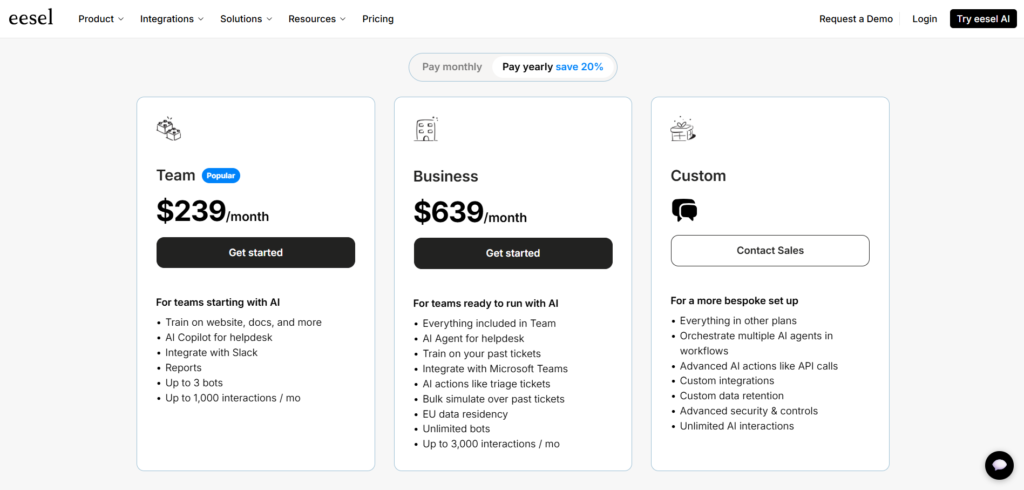Image resolution: width=1024 pixels, height=490 pixels.
Task: Click Get started under Business plan
Action: point(513,253)
